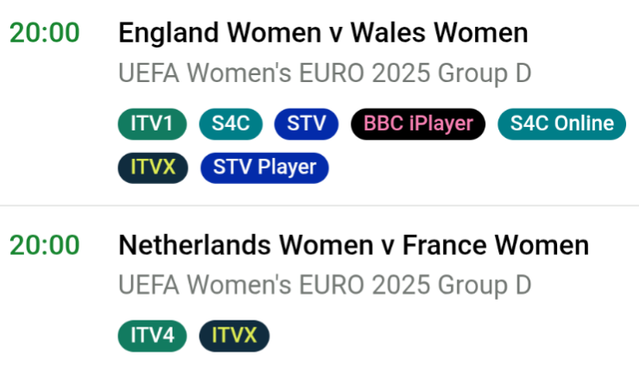Screen dimensions: 639x368
Task: Select the S4C Online badge
Action: (562, 124)
